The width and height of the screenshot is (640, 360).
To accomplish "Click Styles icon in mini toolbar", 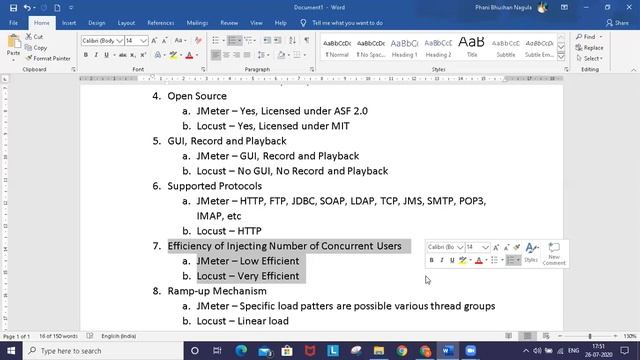I will (531, 252).
